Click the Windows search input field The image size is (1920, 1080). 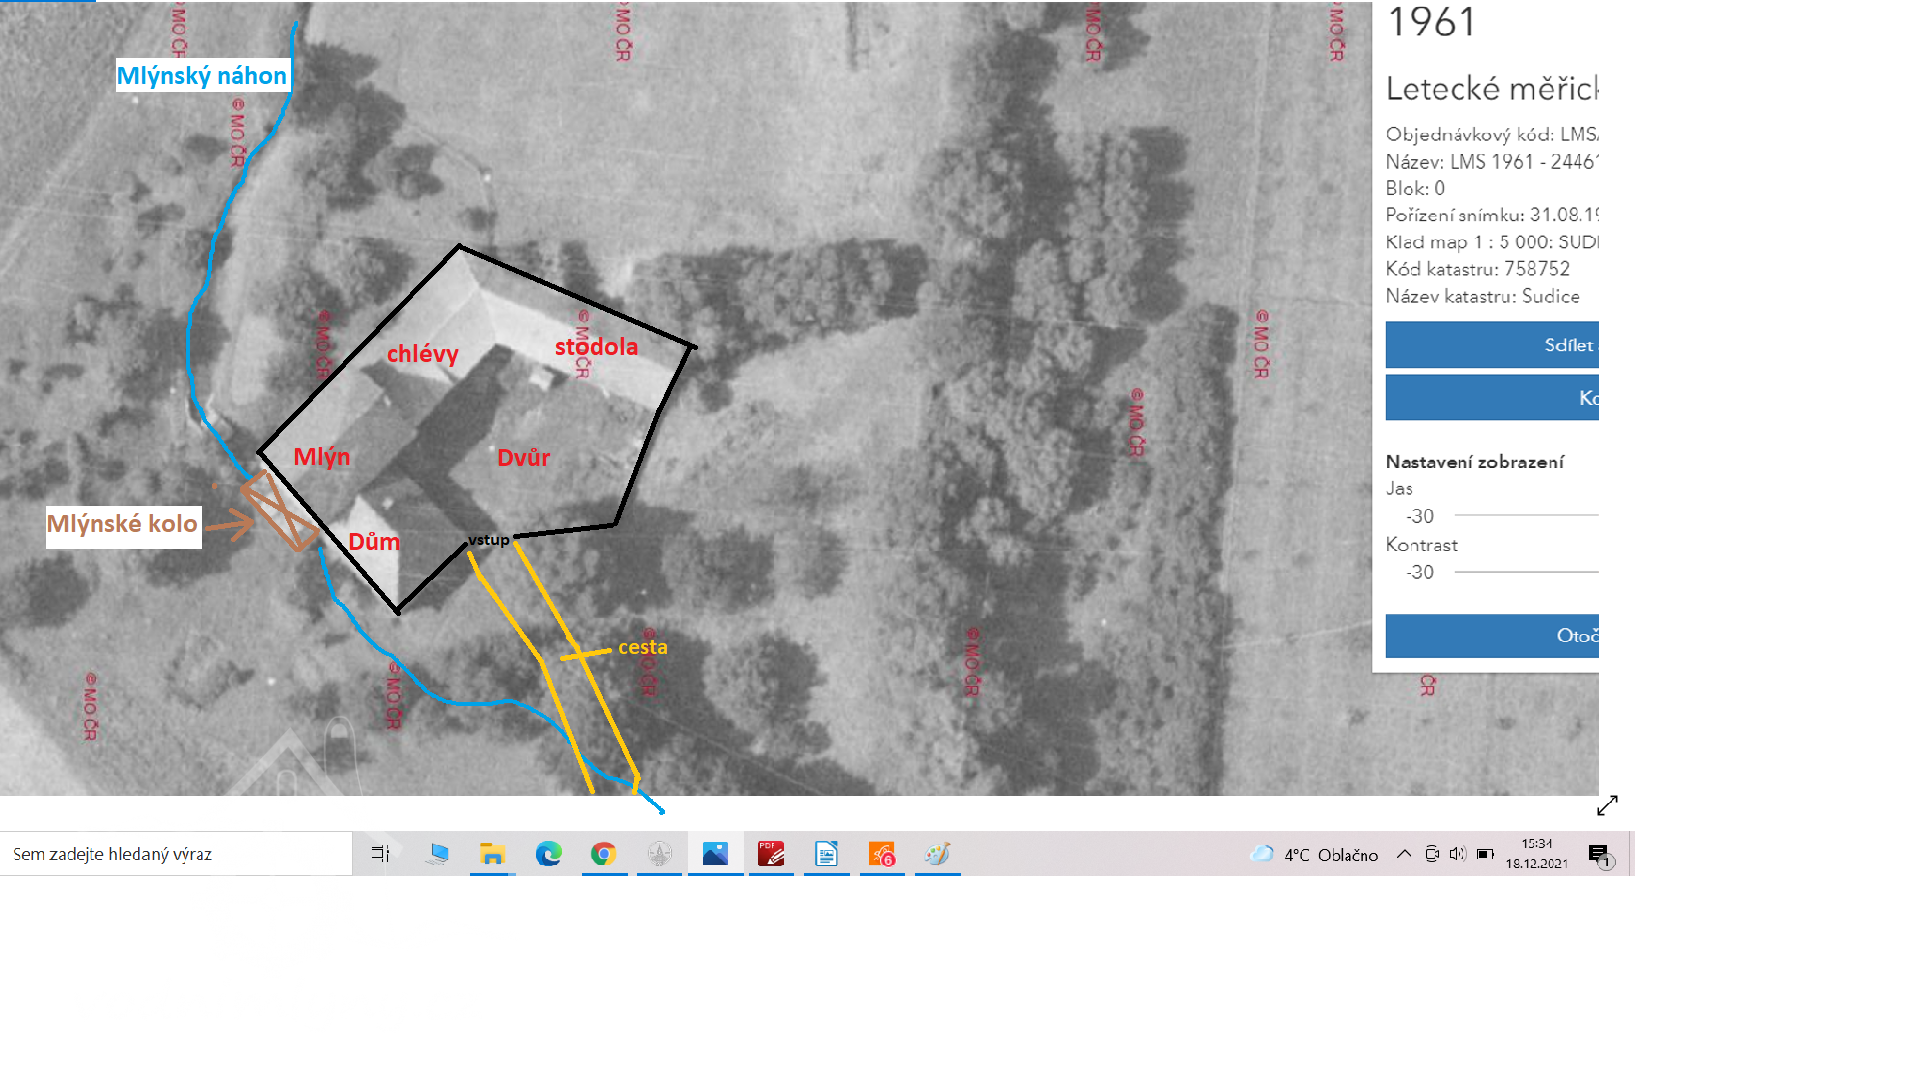pyautogui.click(x=176, y=854)
